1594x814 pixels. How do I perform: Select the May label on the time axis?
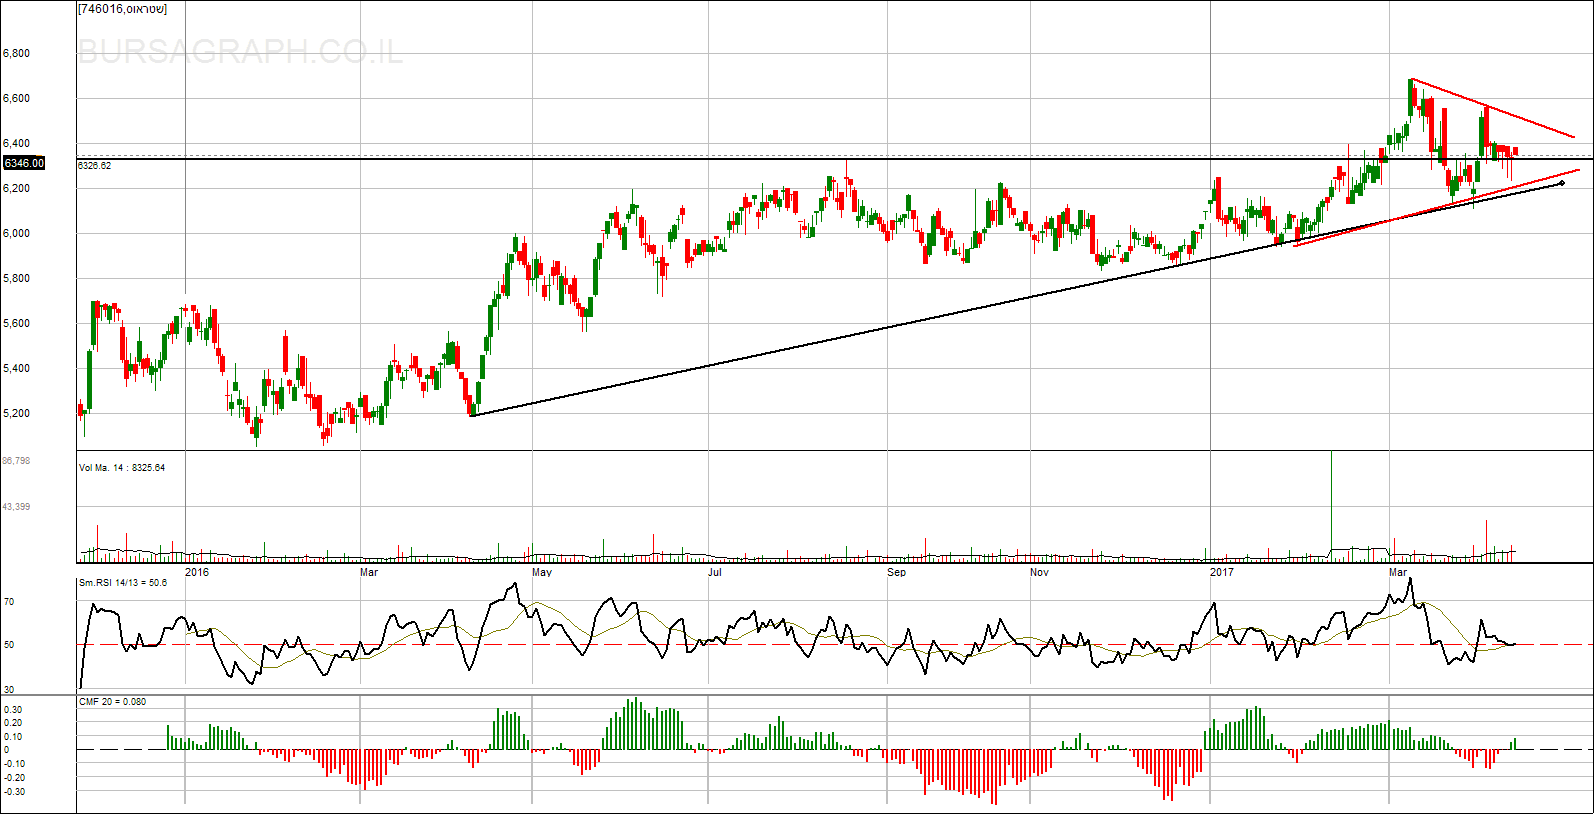(542, 572)
